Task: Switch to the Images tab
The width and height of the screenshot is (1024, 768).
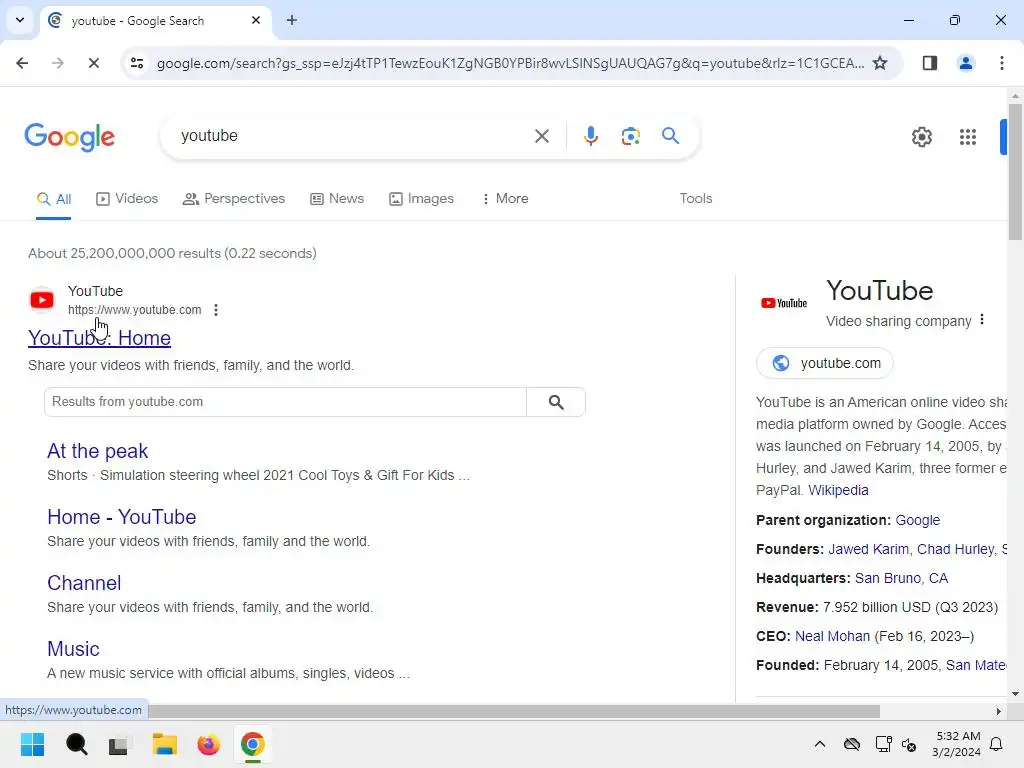Action: point(421,199)
